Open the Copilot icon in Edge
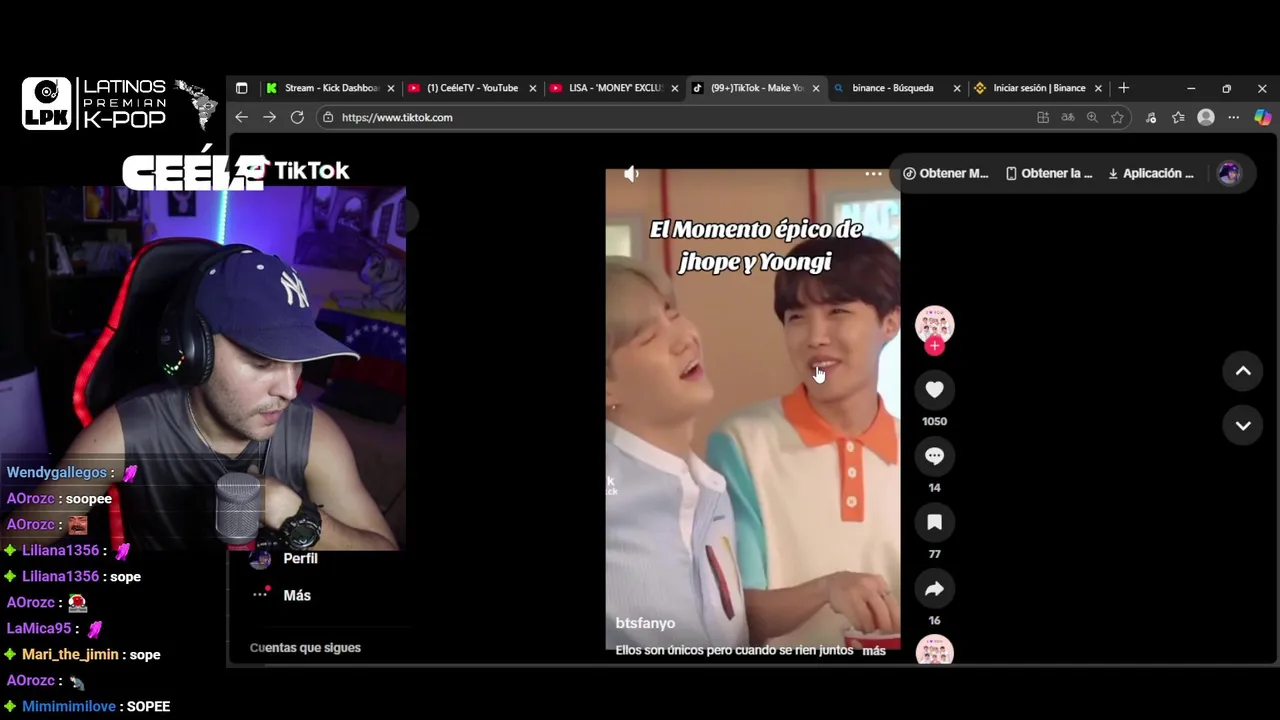This screenshot has height=720, width=1280. (x=1262, y=117)
